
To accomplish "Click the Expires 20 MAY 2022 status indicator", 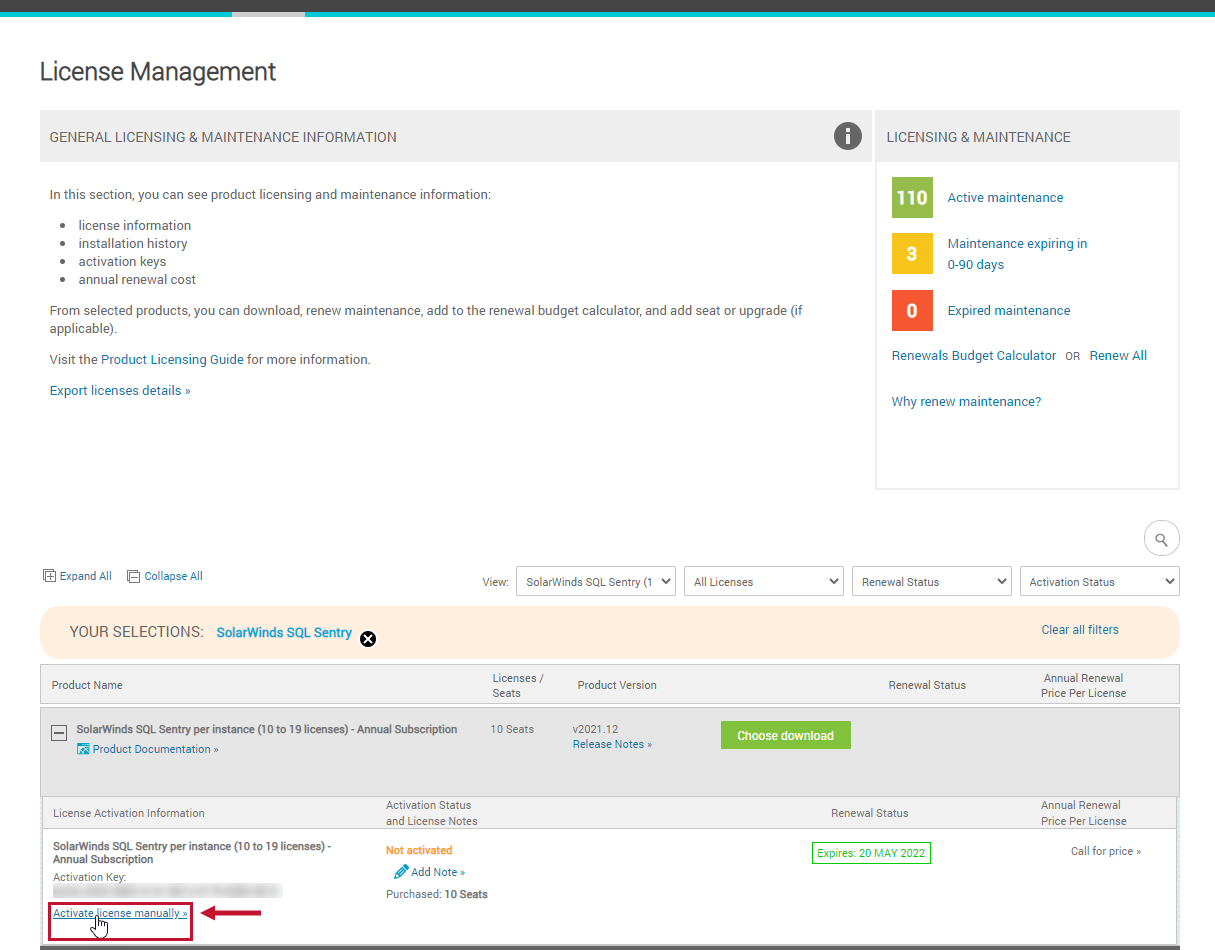I will [x=870, y=852].
